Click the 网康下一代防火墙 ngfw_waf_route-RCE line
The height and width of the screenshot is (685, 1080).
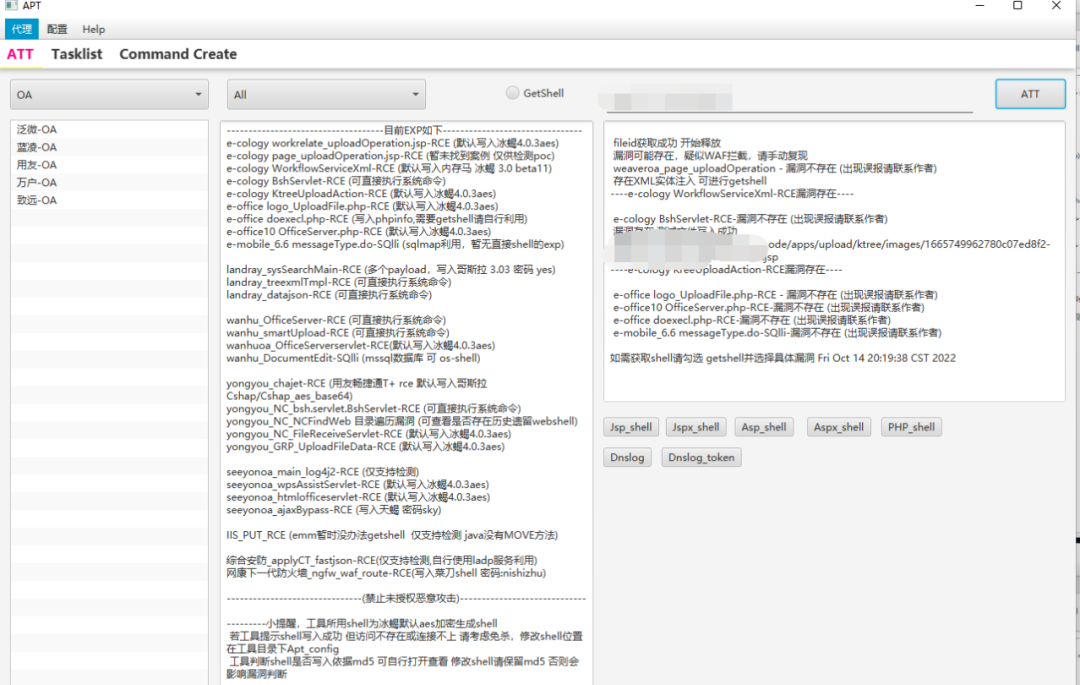pos(386,573)
